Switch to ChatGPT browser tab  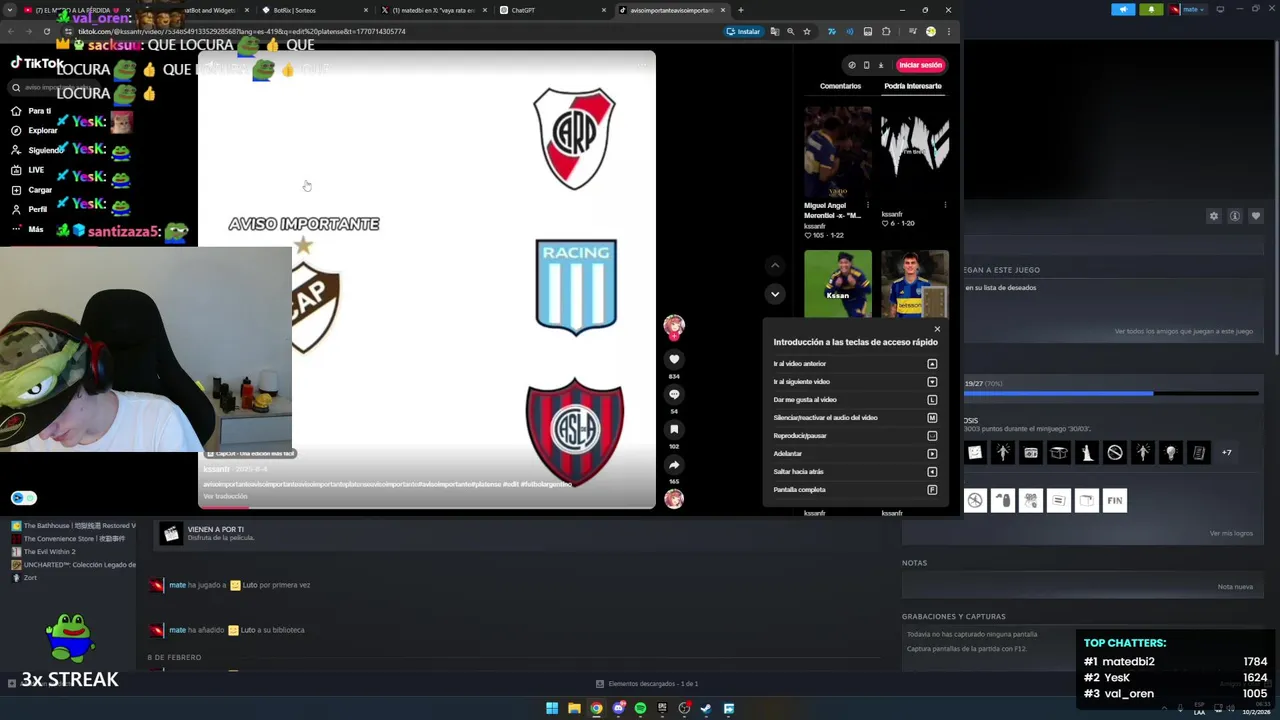coord(553,10)
